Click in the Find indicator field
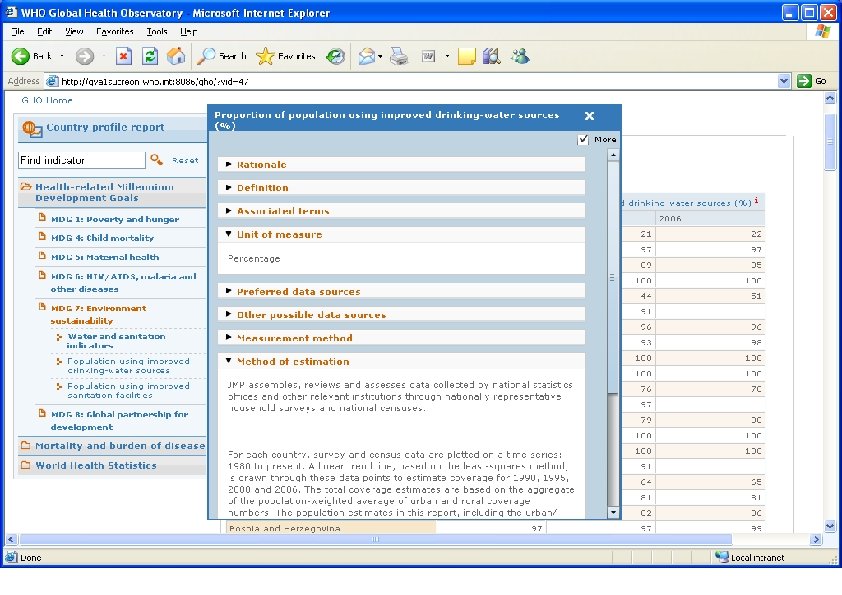 [82, 160]
